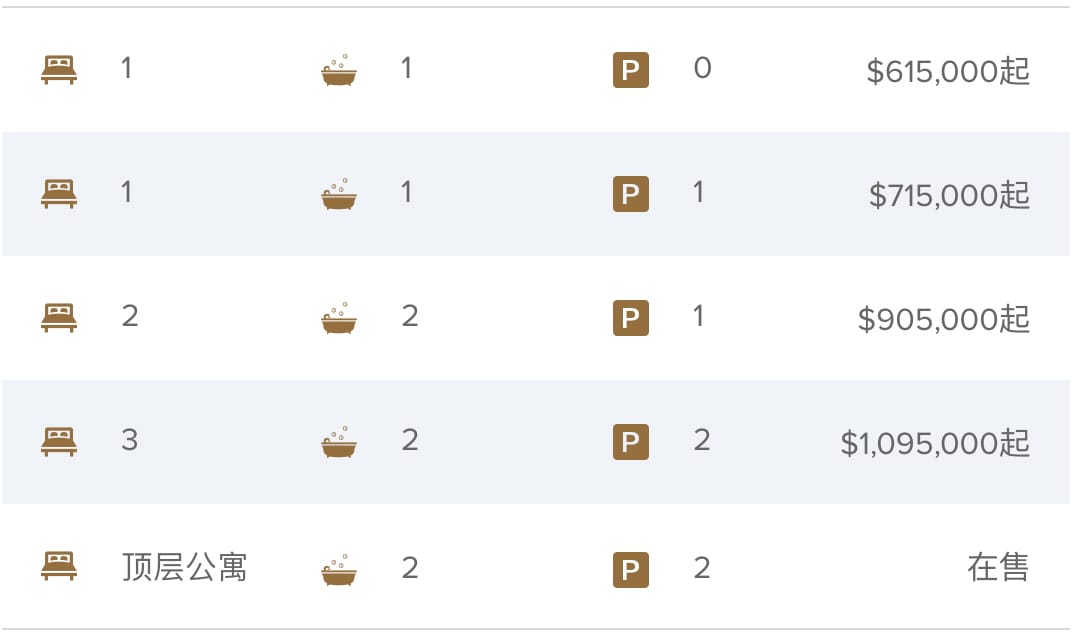1076x636 pixels.
Task: Click the parking P icon in the $615,000 row
Action: 631,70
